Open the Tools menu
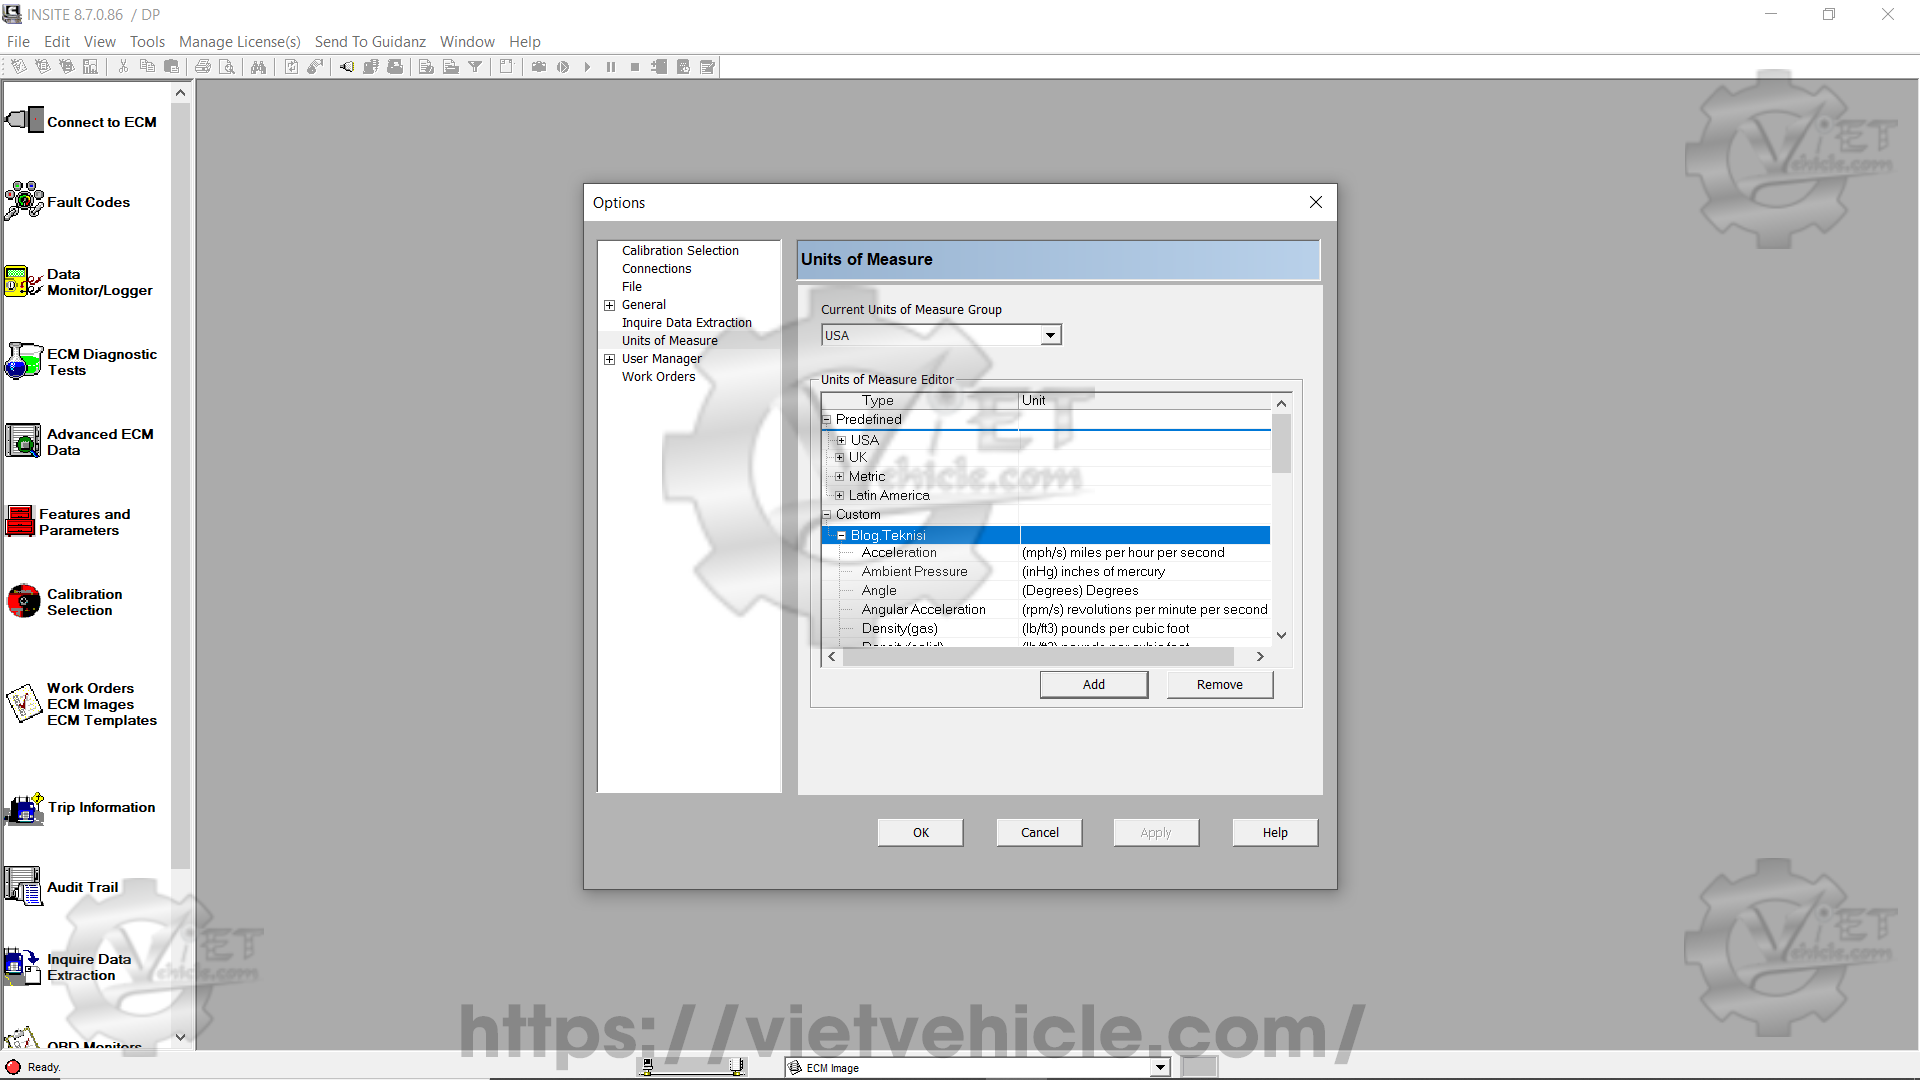The width and height of the screenshot is (1920, 1080). click(147, 41)
